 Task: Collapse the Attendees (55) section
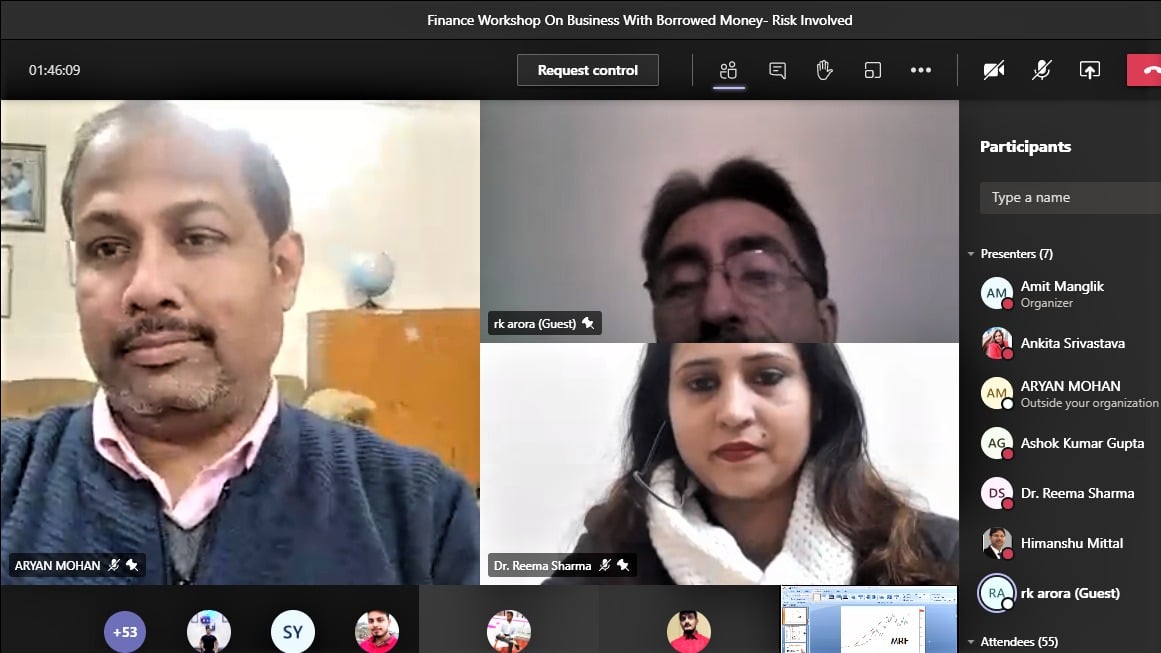[x=971, y=642]
